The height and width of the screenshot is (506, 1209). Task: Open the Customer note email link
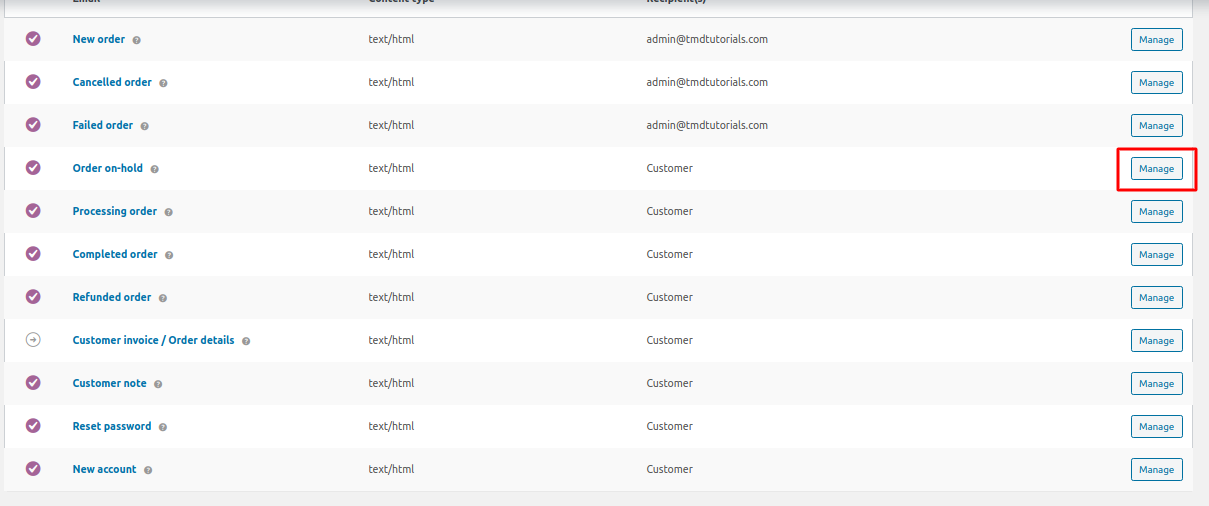coord(109,383)
